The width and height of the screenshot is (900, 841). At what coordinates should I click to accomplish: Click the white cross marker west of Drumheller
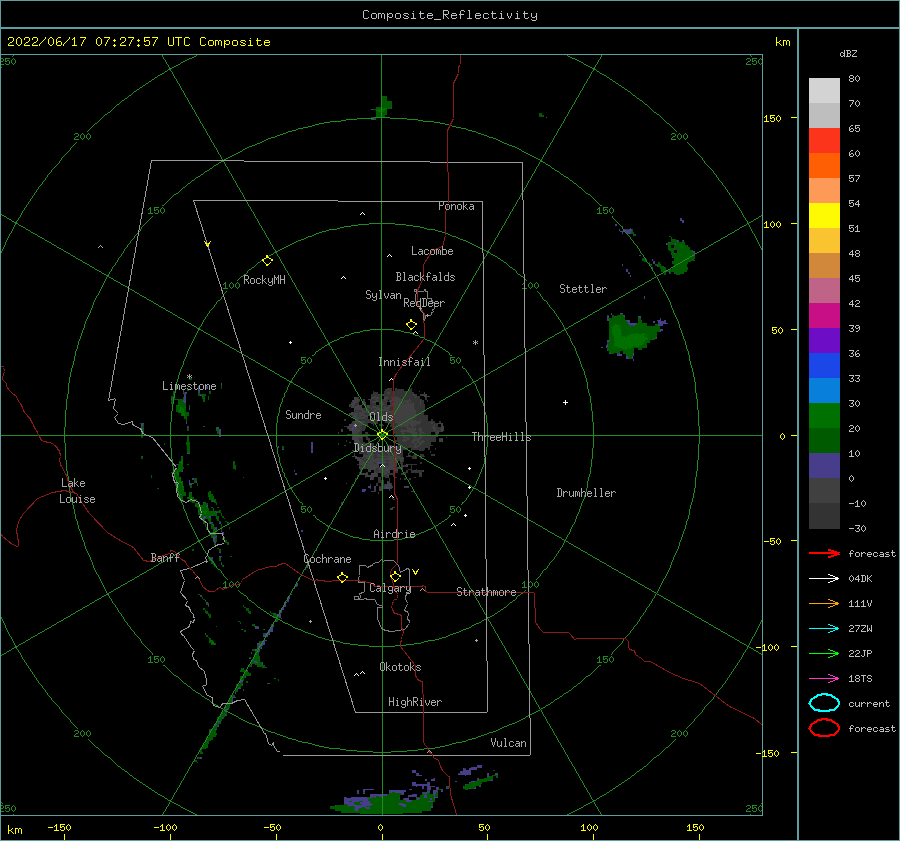coord(565,402)
